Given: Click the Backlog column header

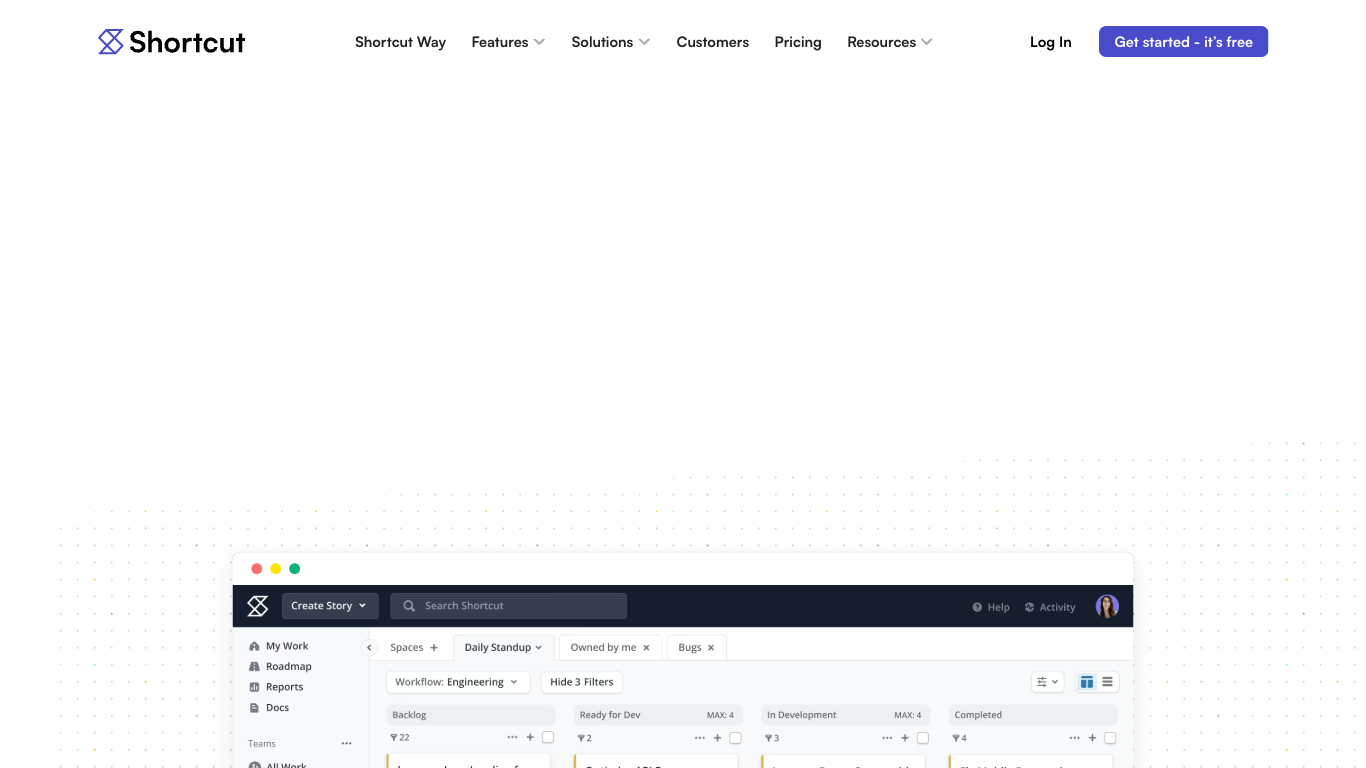Looking at the screenshot, I should point(470,715).
